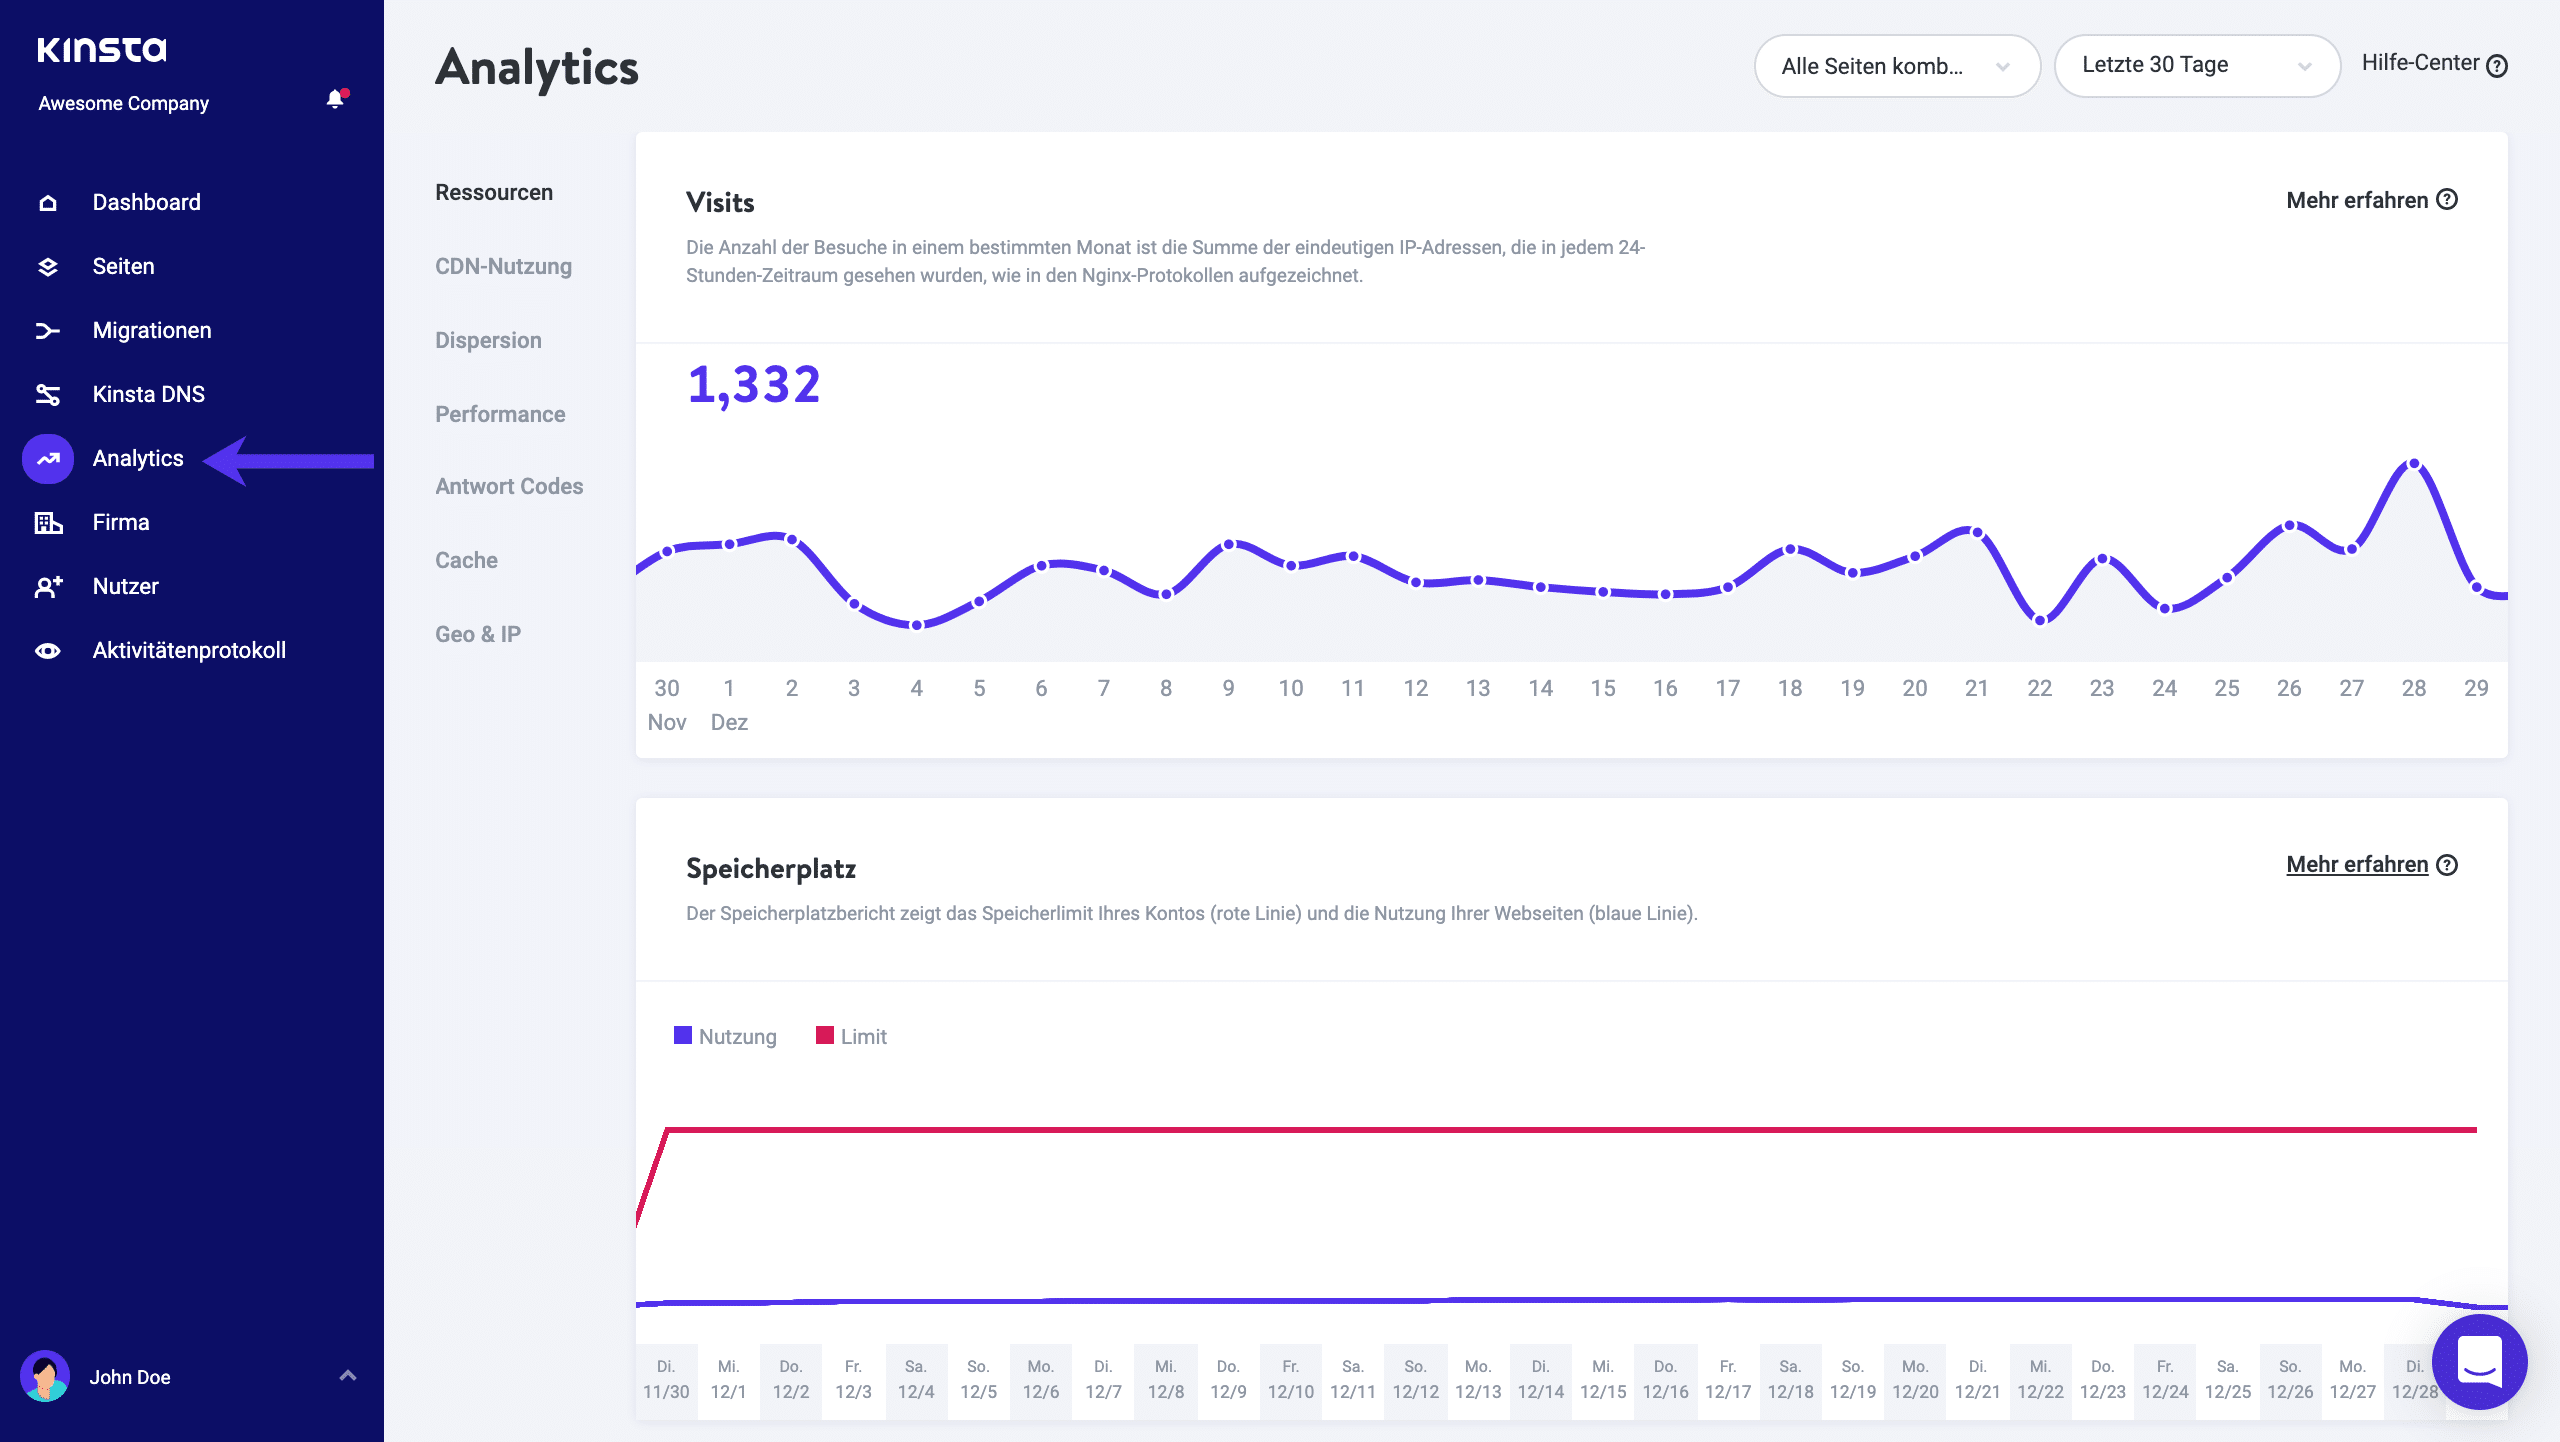Collapse the John Doe account section
The image size is (2560, 1442).
348,1376
